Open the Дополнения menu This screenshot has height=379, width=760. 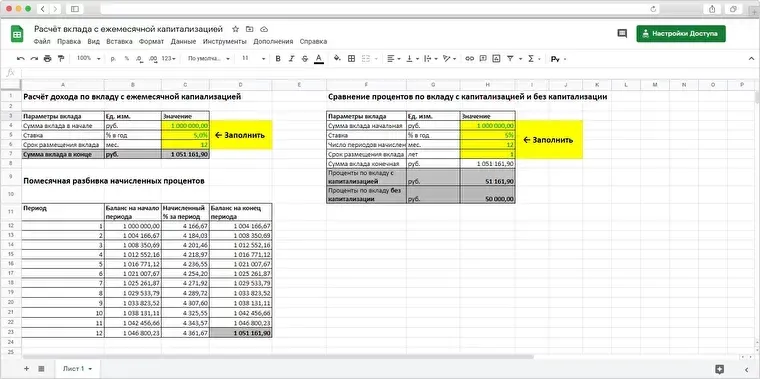[273, 42]
